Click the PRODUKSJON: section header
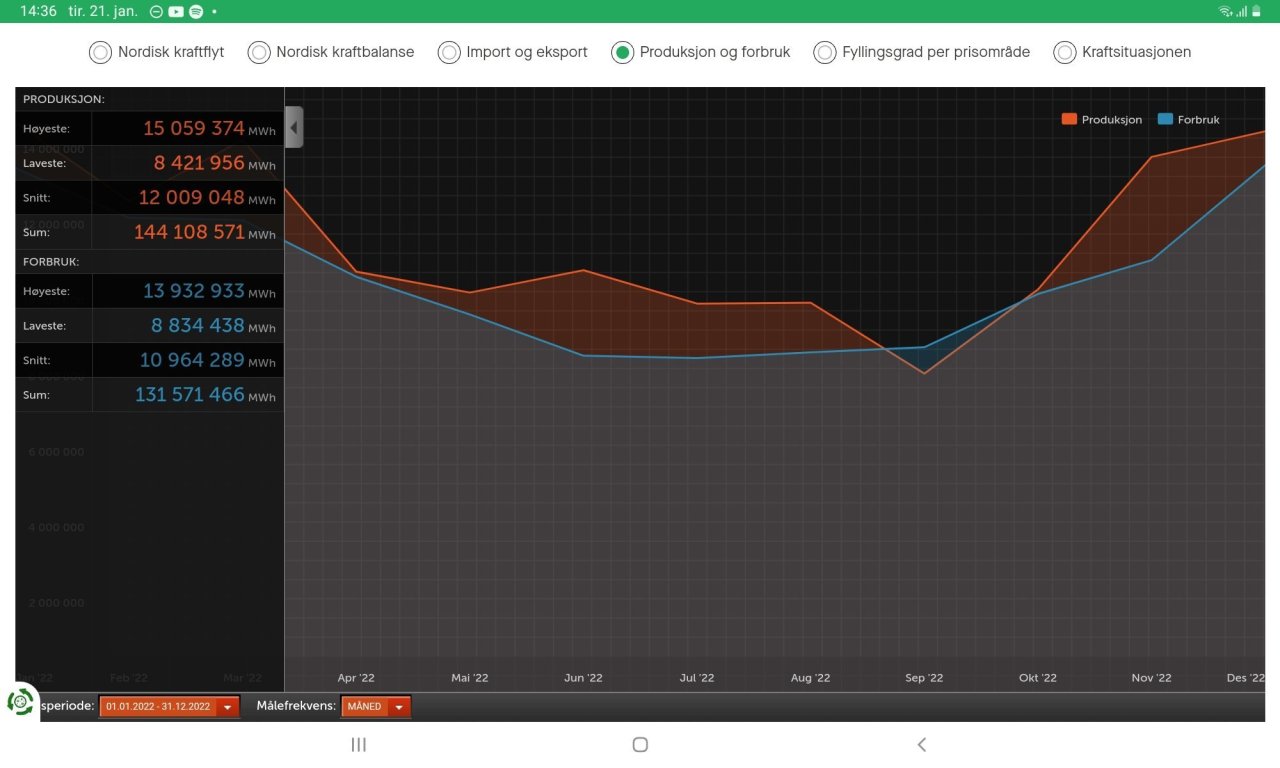Viewport: 1280px width, 768px height. [x=64, y=99]
